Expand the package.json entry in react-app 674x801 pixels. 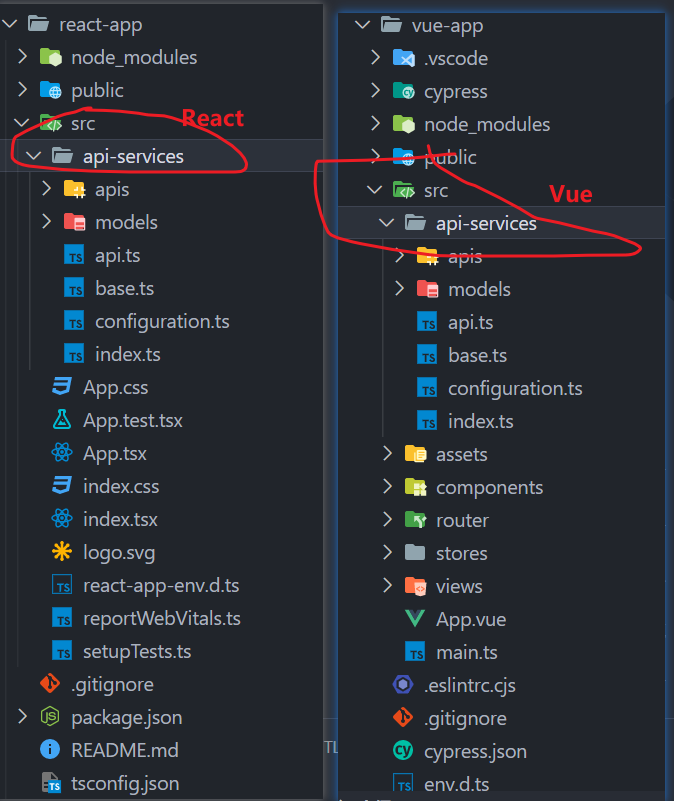click(x=22, y=717)
